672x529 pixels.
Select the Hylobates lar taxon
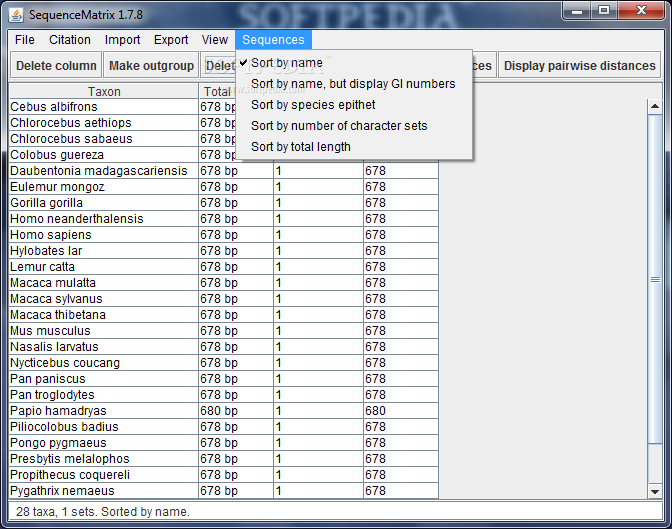coord(103,251)
